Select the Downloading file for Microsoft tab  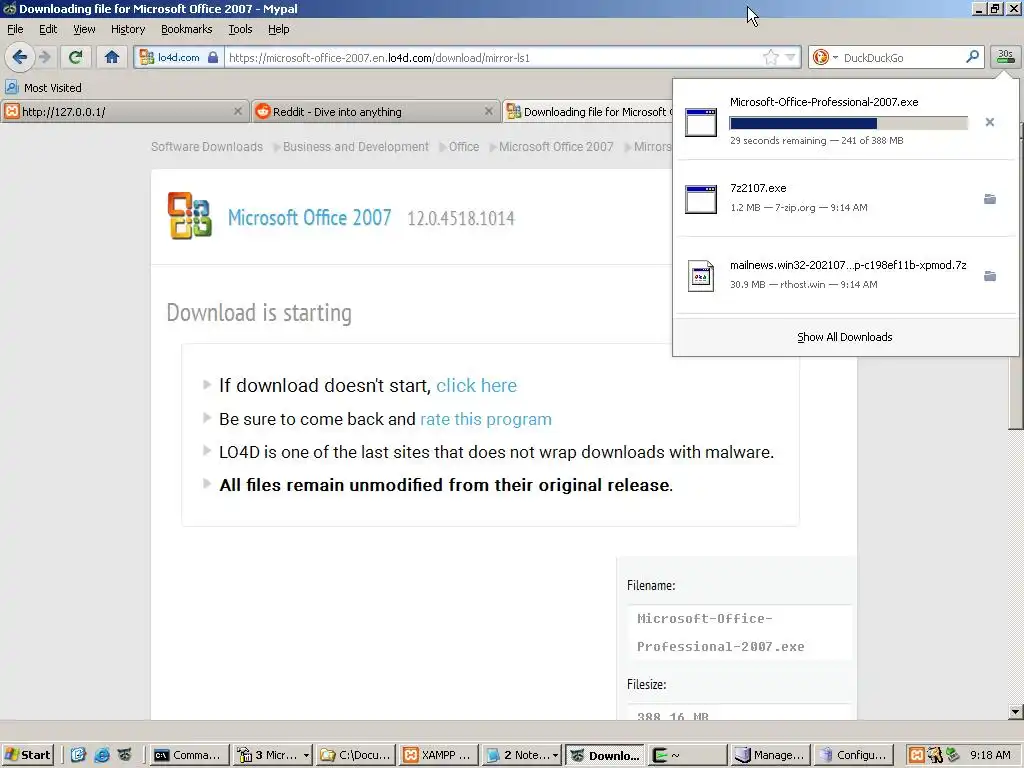[x=588, y=112]
